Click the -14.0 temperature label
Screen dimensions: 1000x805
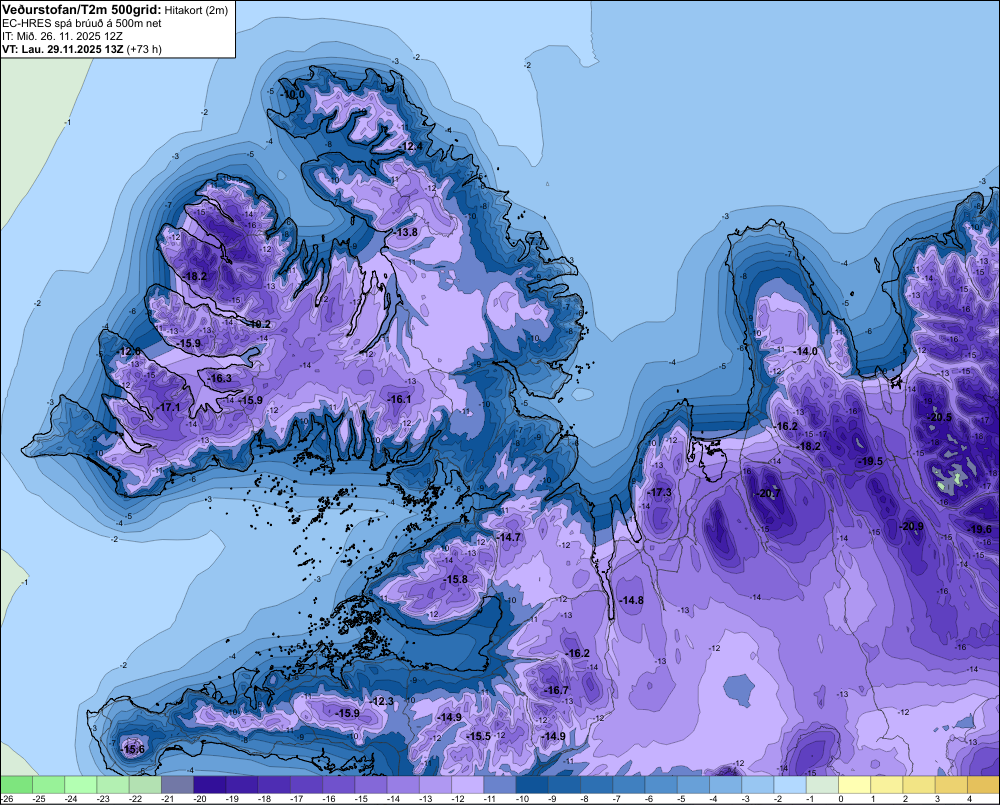coord(805,351)
